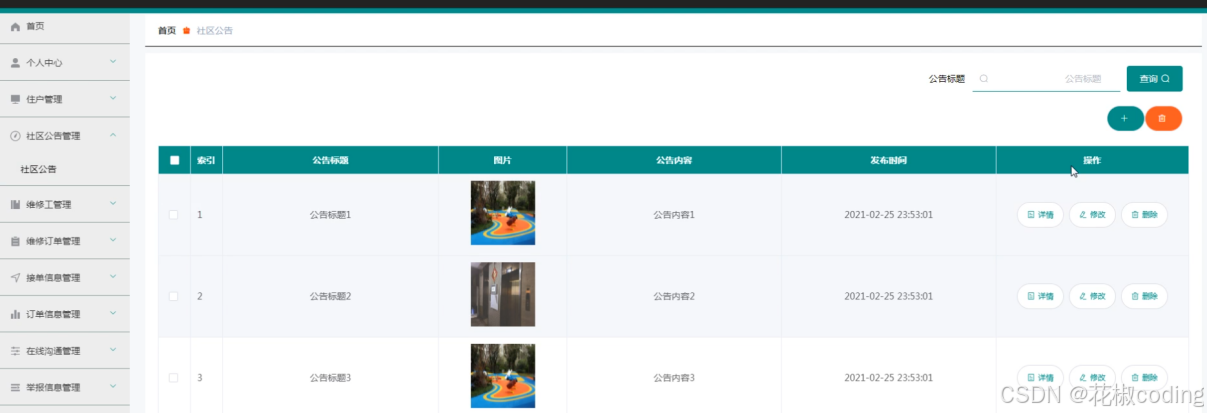Open the 订单信息管理 sidebar menu
1208x414 pixels.
[65, 314]
